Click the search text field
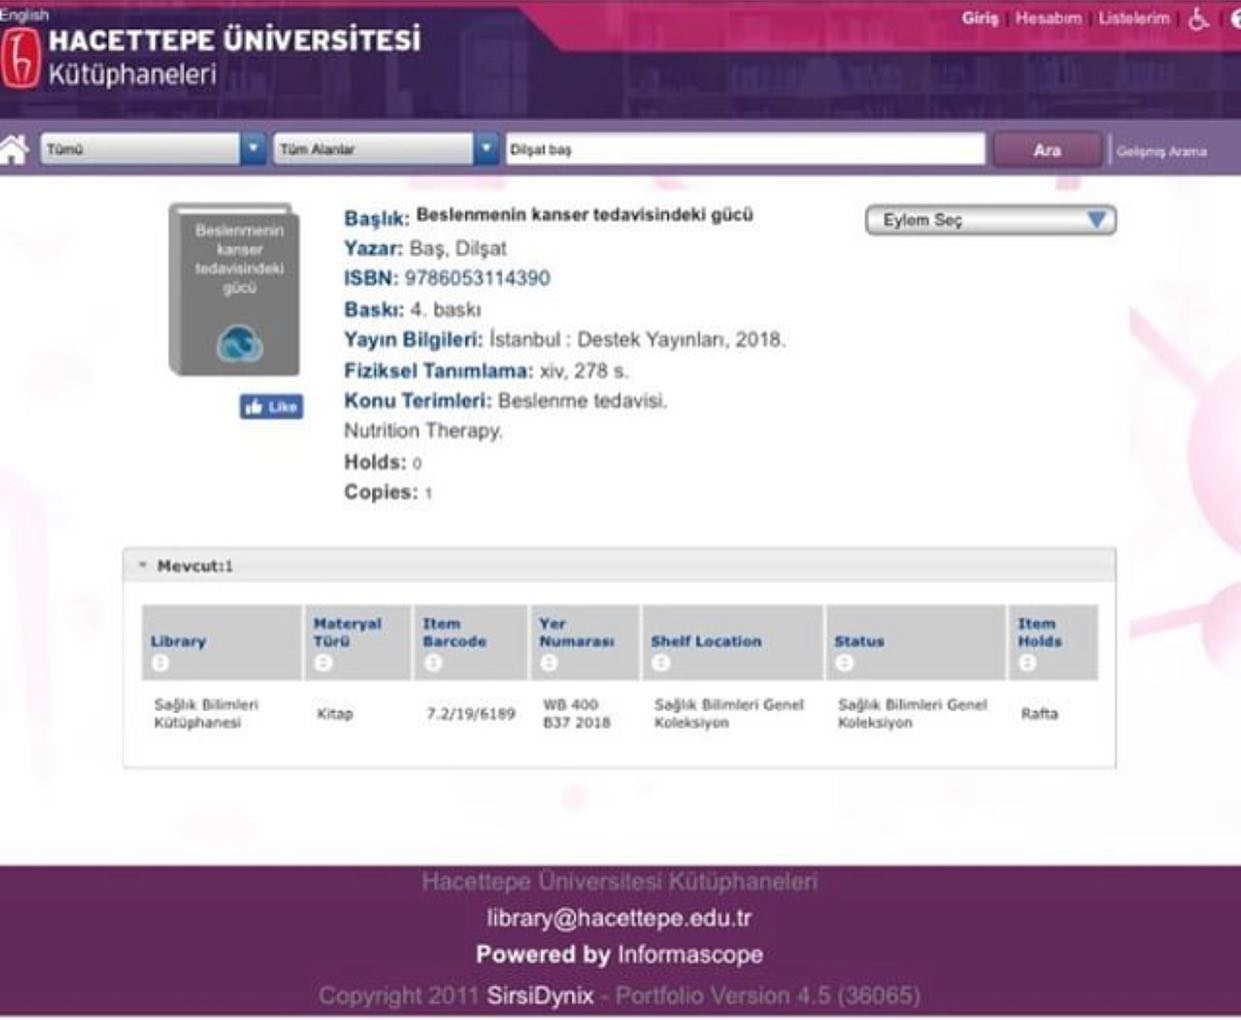 (x=745, y=149)
